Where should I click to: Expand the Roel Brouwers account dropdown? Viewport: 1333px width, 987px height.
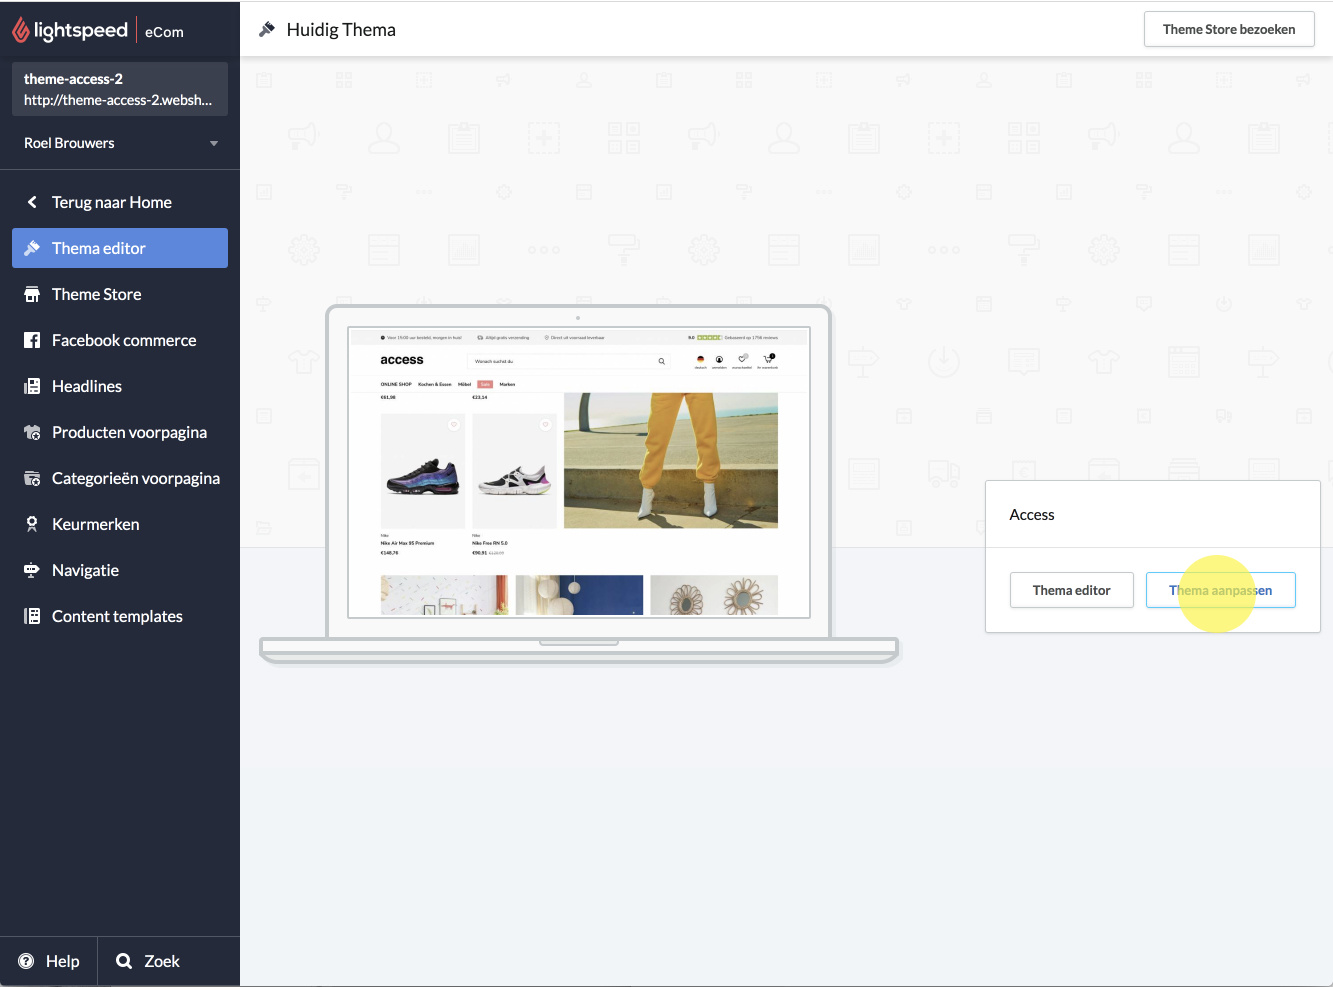pyautogui.click(x=213, y=143)
